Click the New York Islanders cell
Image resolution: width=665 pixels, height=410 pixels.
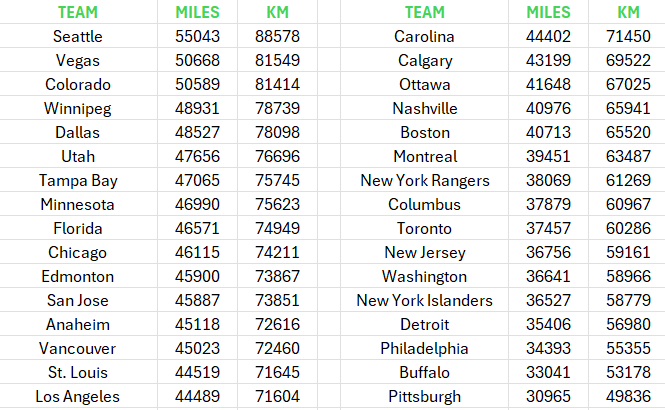tap(425, 300)
